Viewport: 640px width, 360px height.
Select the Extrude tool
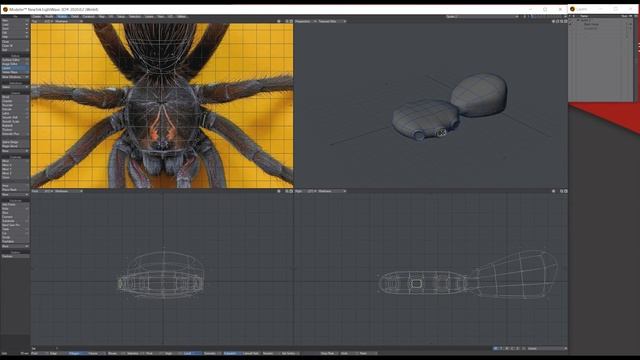[x=15, y=109]
